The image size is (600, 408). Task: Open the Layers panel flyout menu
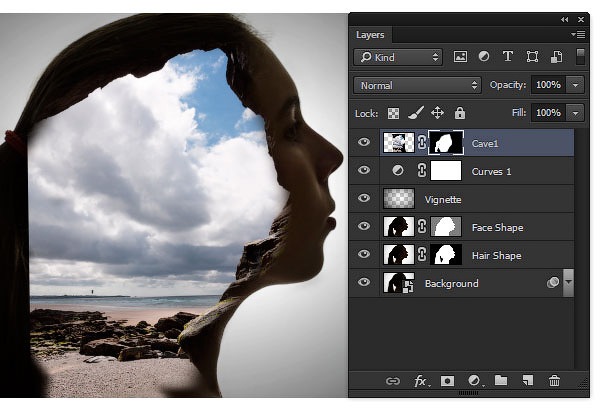coord(578,35)
